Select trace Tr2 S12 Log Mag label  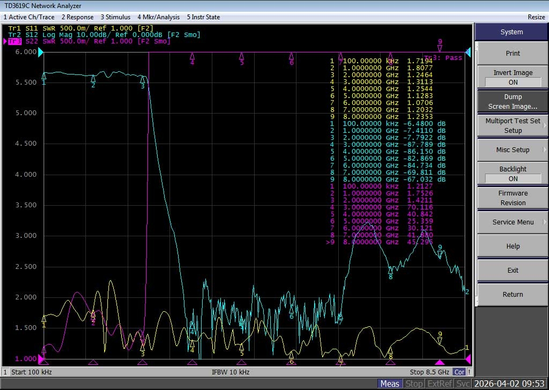[x=104, y=35]
